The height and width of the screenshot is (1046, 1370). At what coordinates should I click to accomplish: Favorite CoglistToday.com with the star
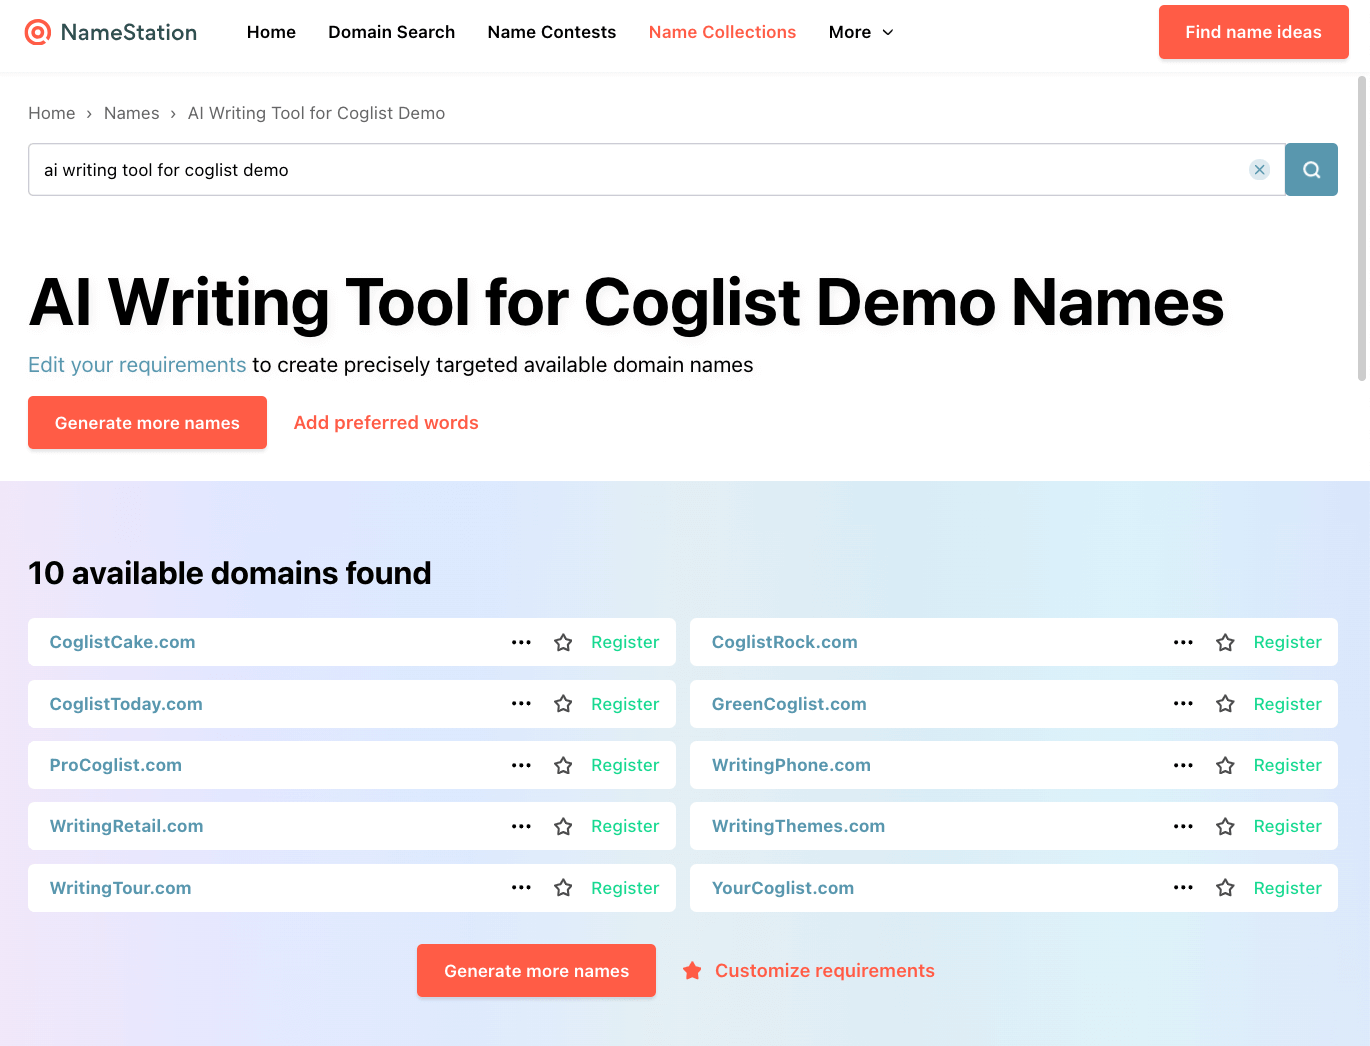[563, 704]
